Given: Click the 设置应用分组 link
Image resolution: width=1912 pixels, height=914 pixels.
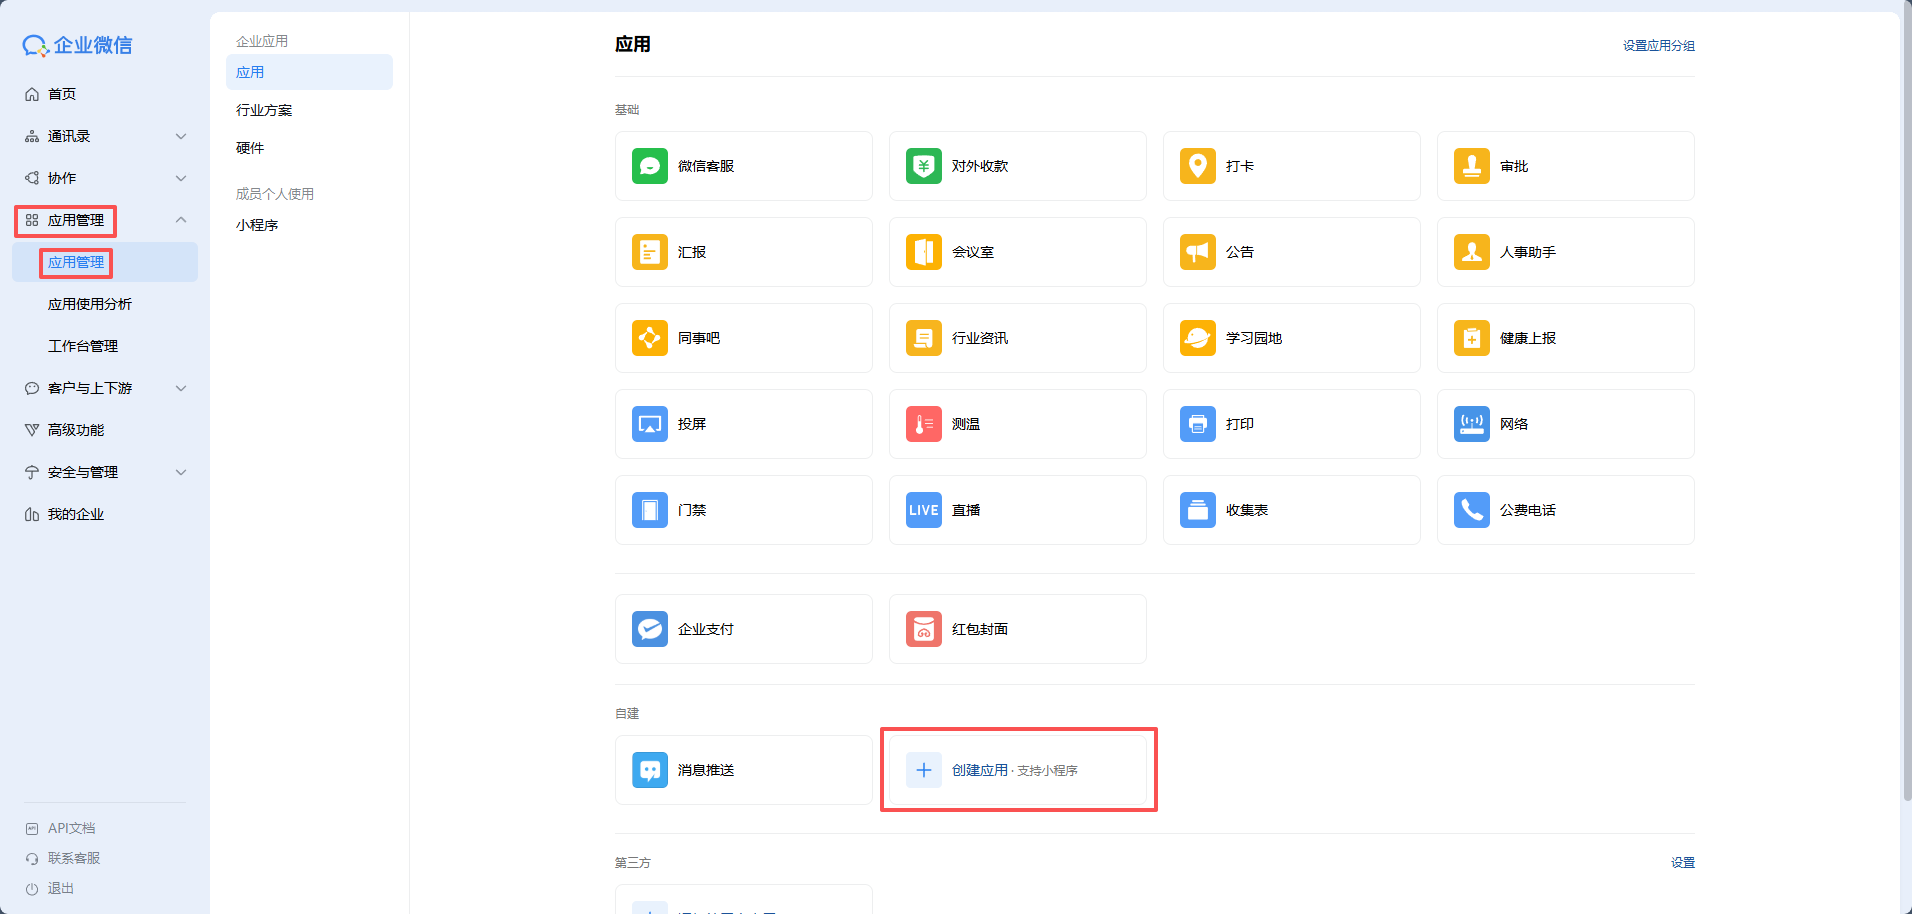Looking at the screenshot, I should tap(1658, 46).
